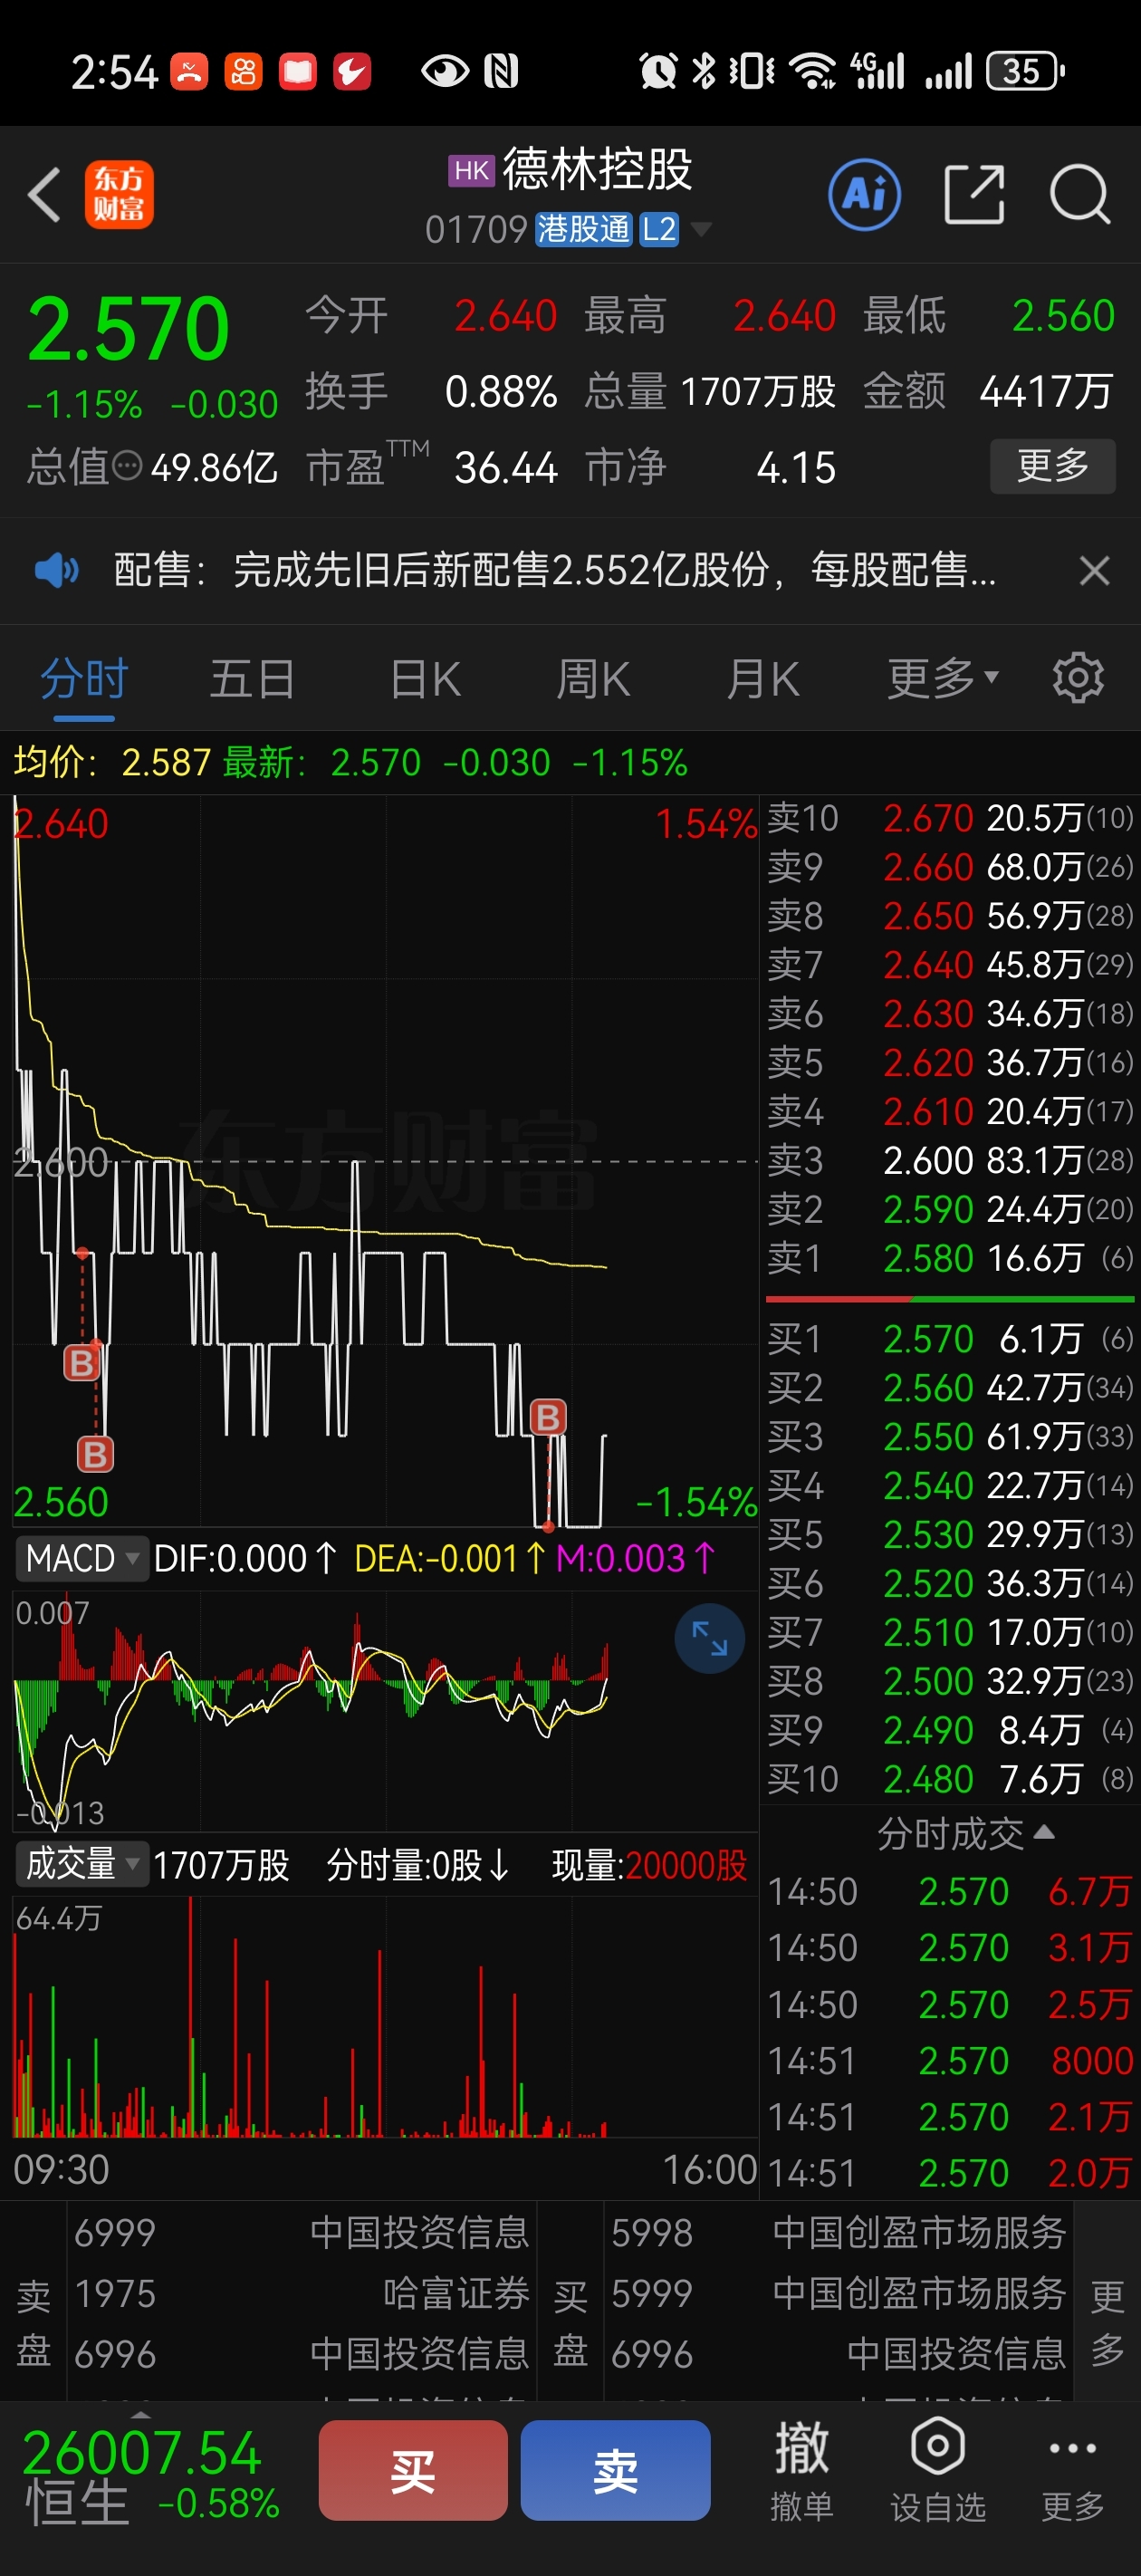Tap the 总值 info circle icon
This screenshot has height=2576, width=1141.
(x=127, y=466)
